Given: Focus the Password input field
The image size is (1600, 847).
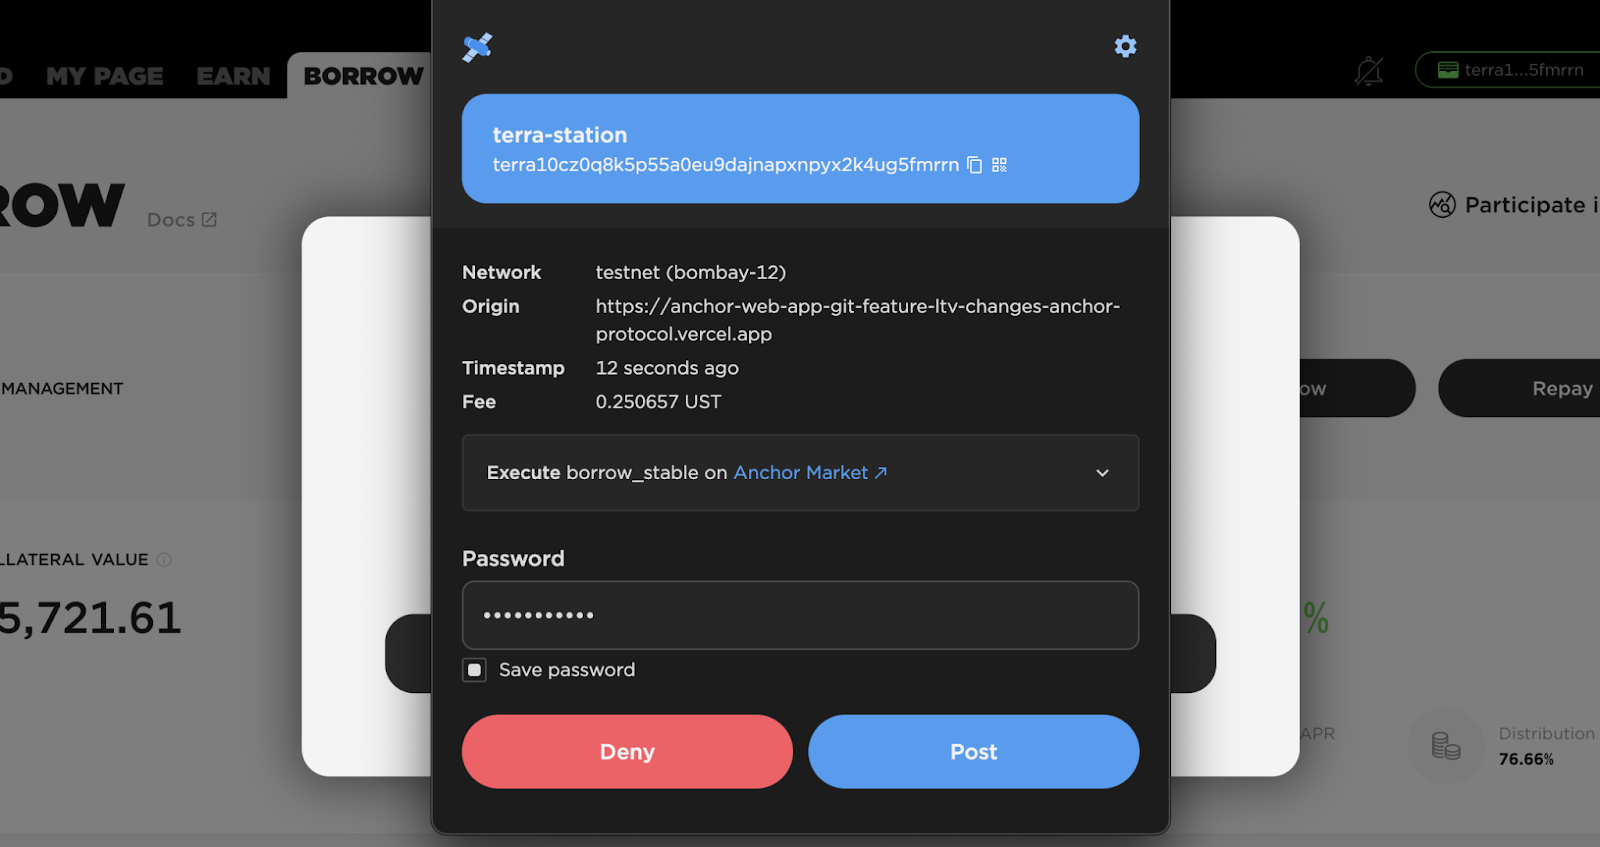Looking at the screenshot, I should pyautogui.click(x=800, y=615).
